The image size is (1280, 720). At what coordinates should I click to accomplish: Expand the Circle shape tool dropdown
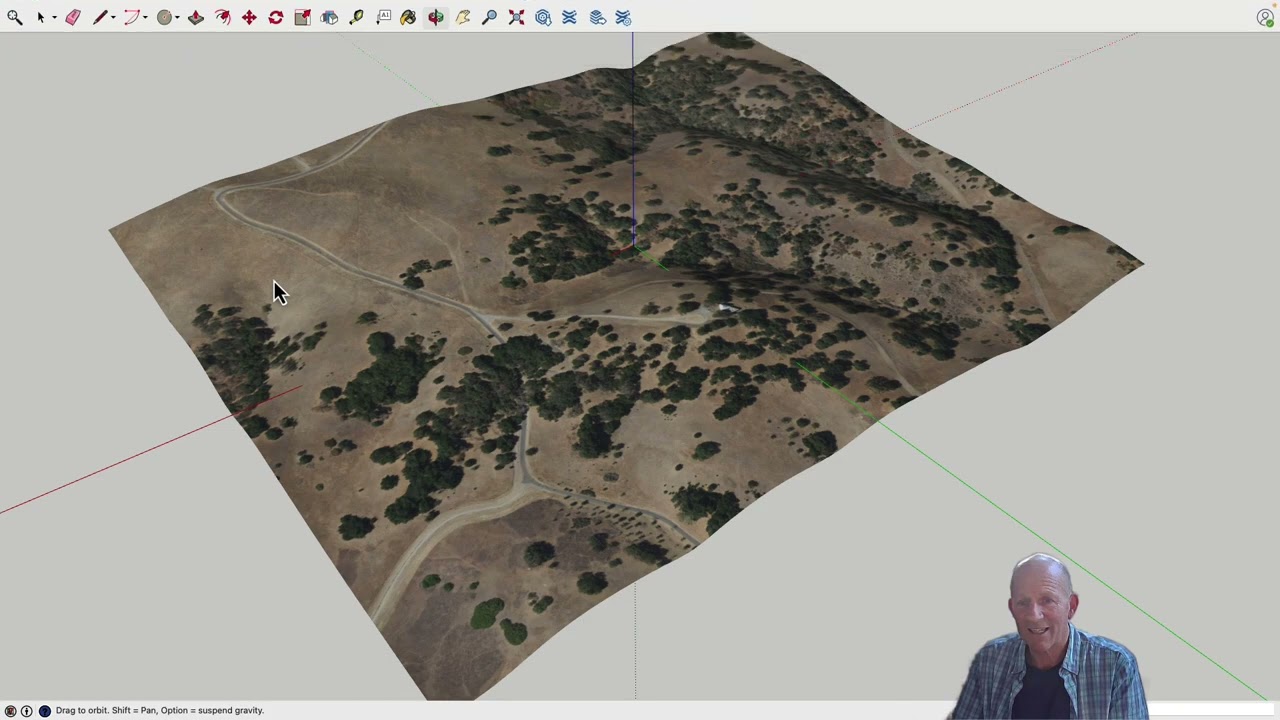pyautogui.click(x=177, y=17)
